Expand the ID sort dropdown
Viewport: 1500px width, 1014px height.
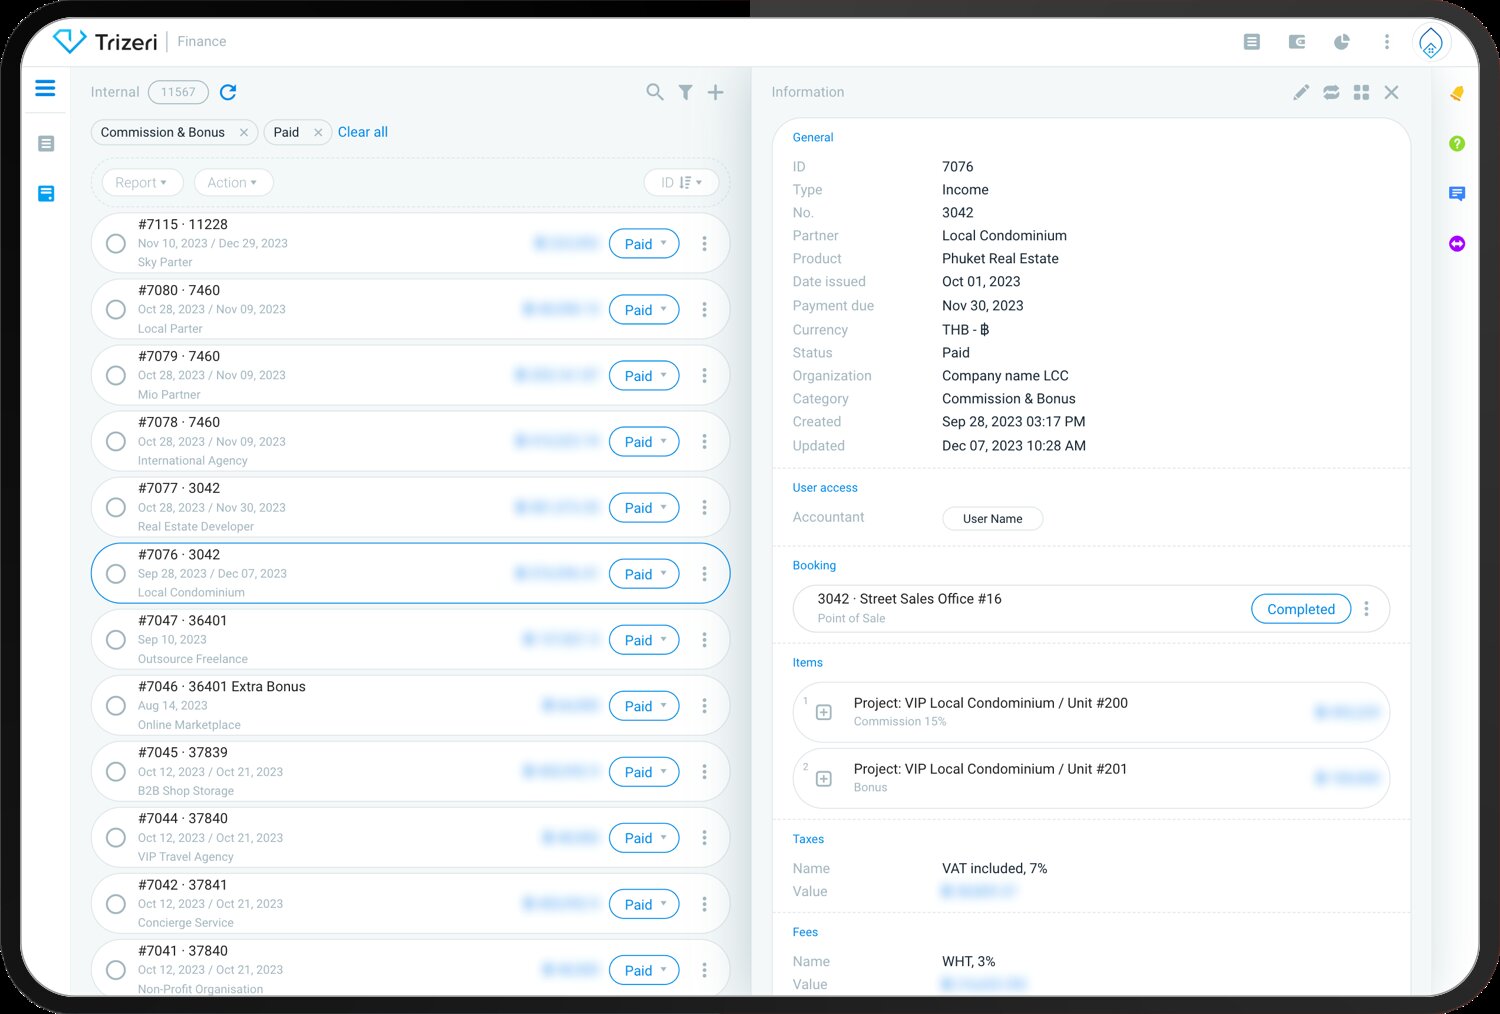[681, 183]
